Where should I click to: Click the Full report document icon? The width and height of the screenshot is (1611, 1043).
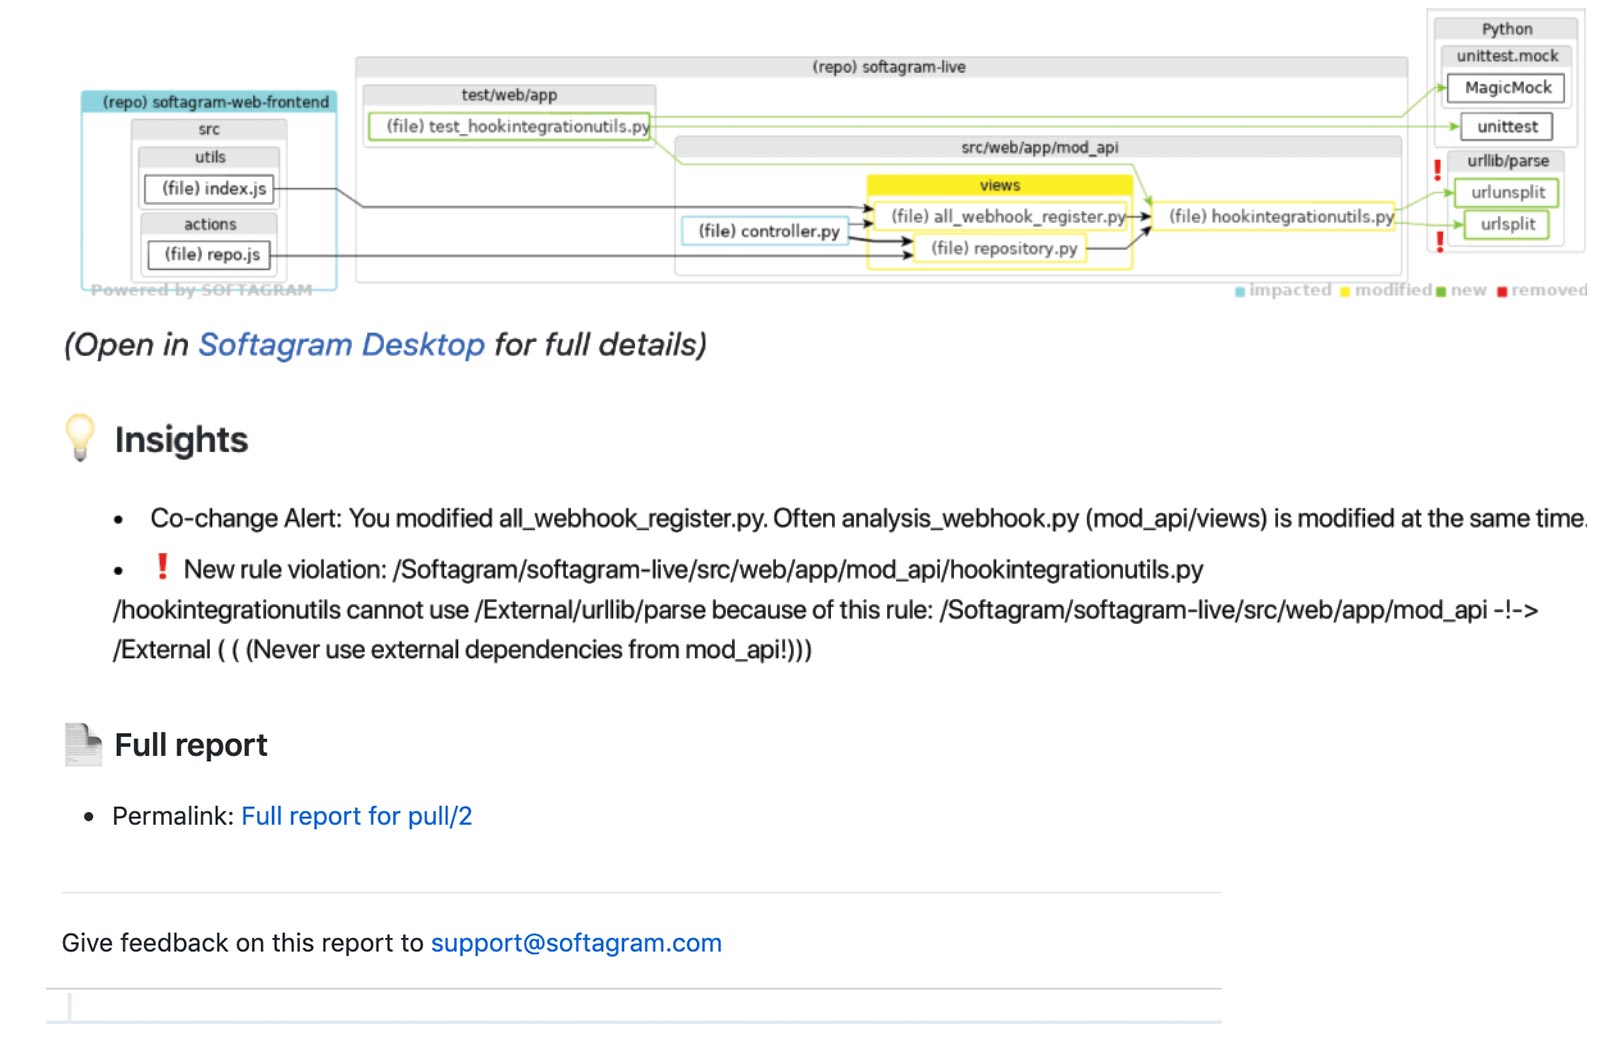pos(82,743)
